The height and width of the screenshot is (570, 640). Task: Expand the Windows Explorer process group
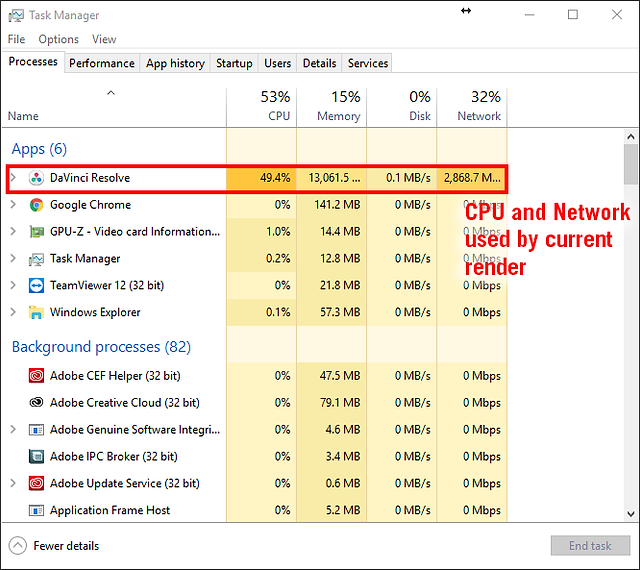click(13, 312)
